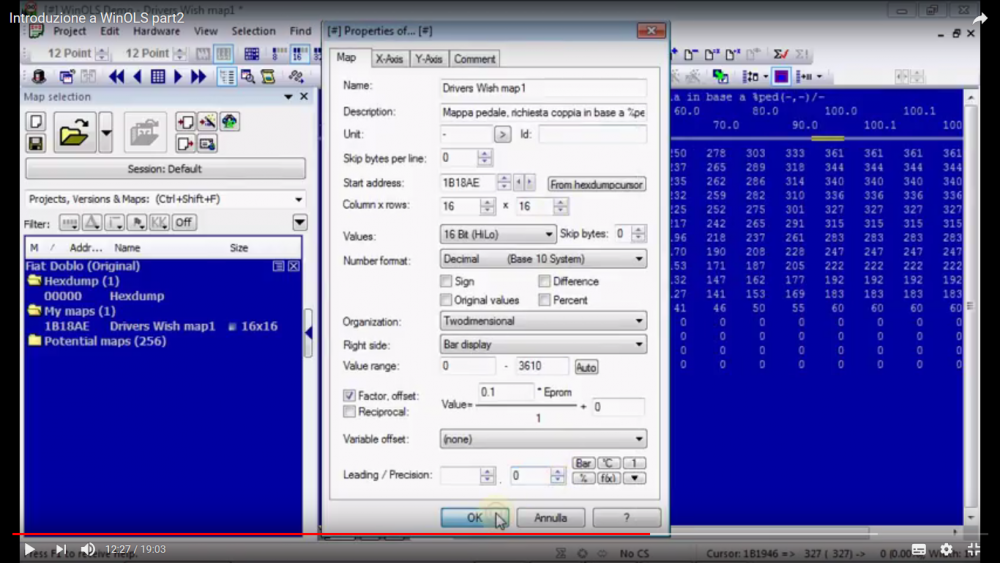The height and width of the screenshot is (563, 1000).
Task: Click the Name input field
Action: click(543, 88)
